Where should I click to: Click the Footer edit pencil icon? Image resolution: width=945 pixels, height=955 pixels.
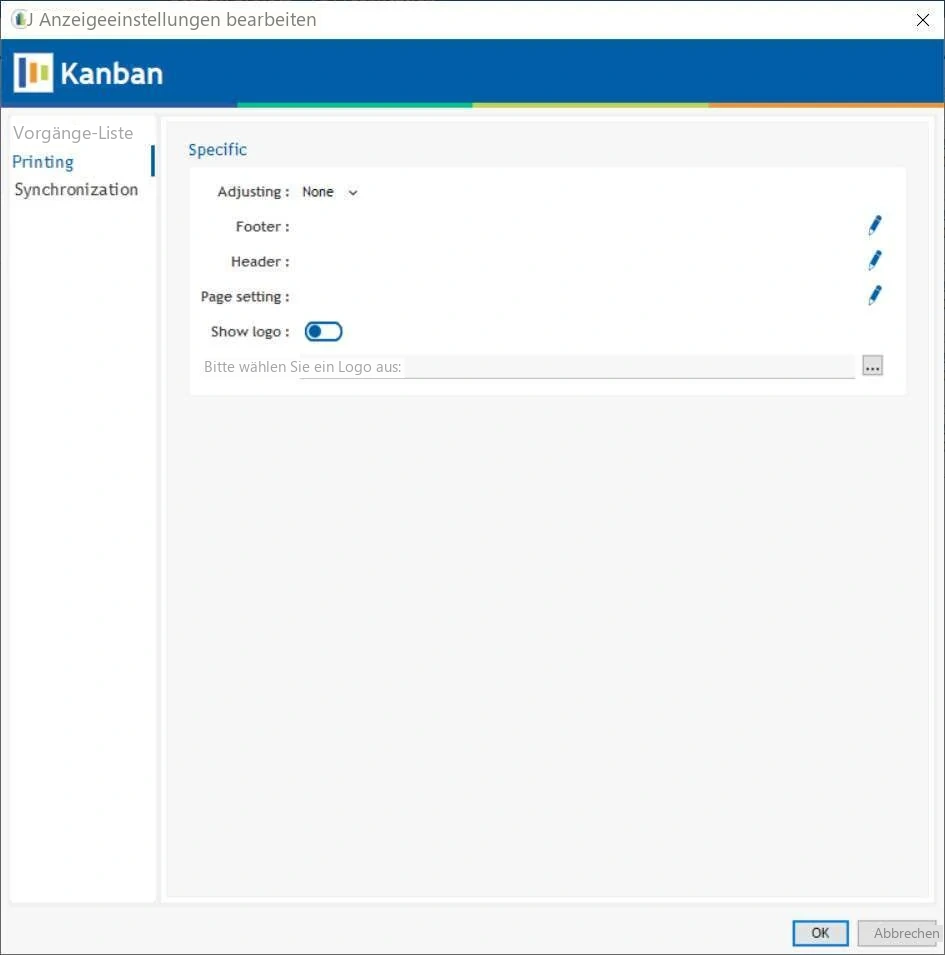coord(874,225)
